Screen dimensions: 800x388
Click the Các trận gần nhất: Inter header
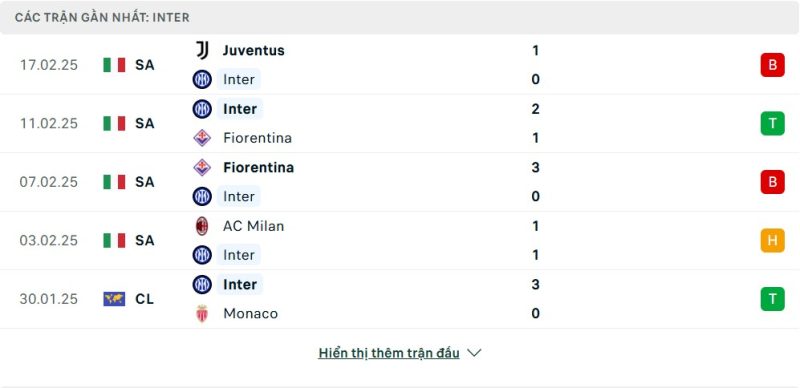pos(102,17)
